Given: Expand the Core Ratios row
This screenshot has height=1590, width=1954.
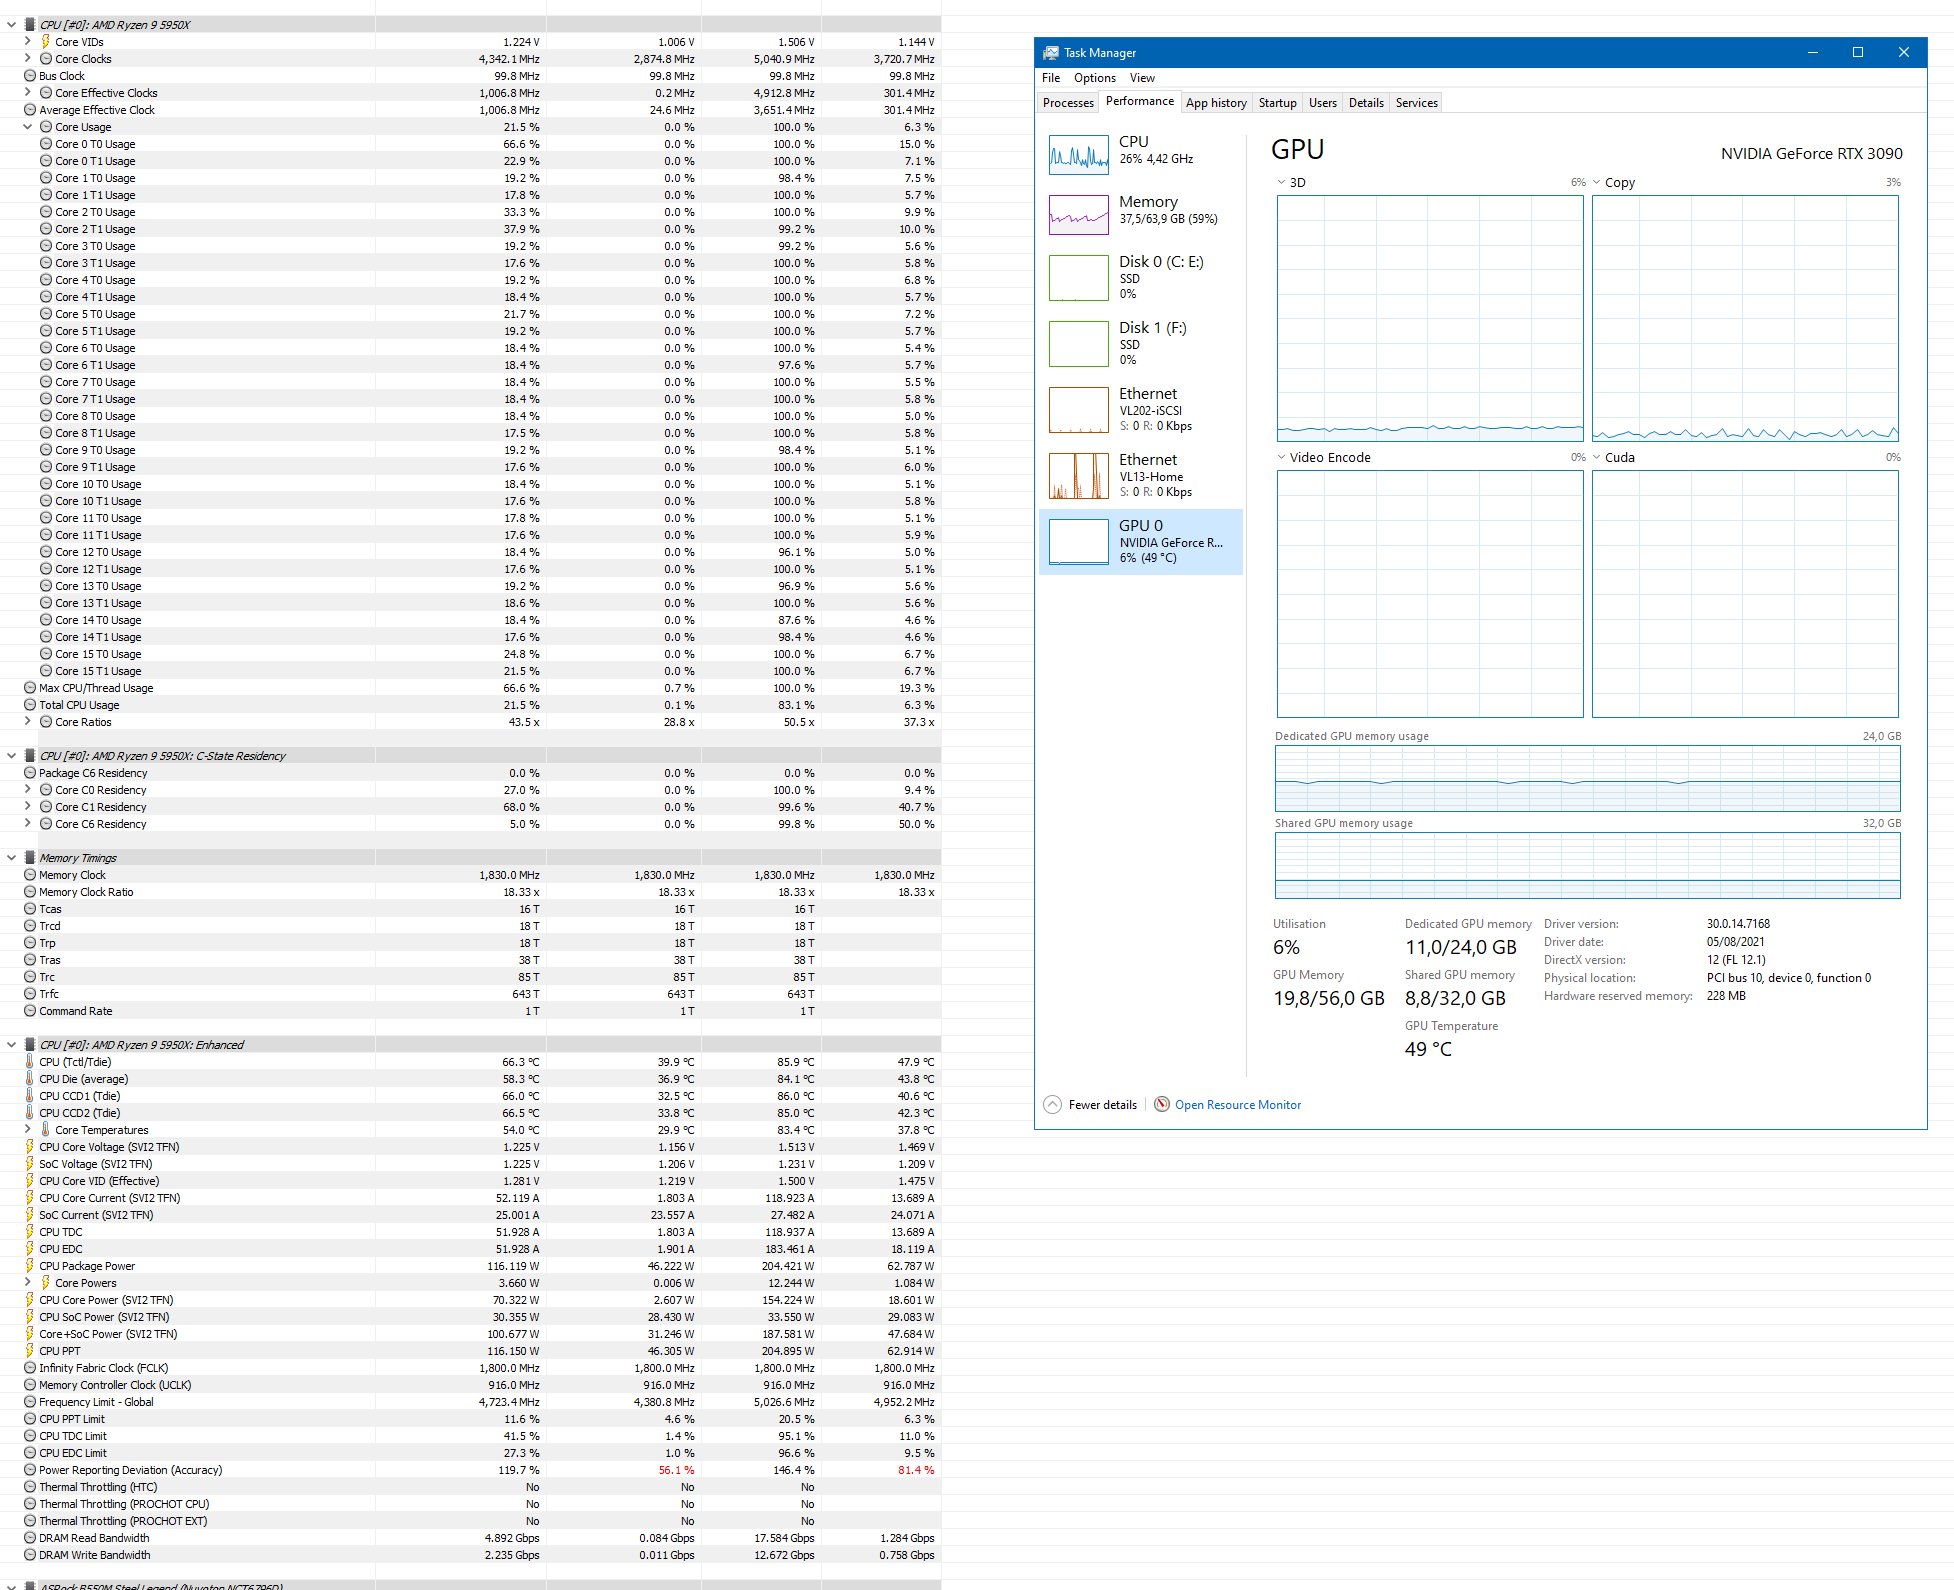Looking at the screenshot, I should 27,722.
